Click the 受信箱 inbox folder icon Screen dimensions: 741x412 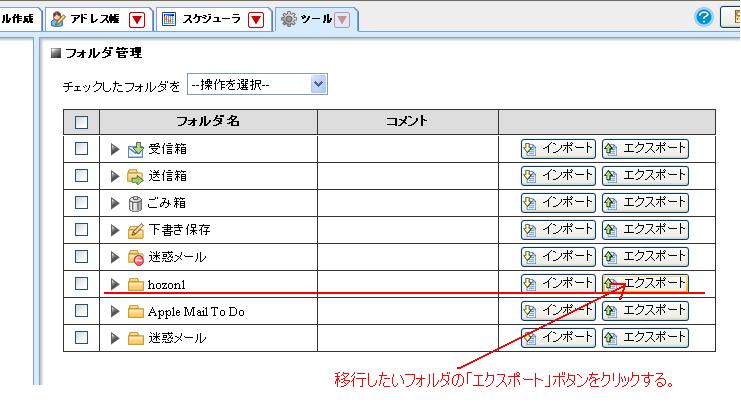coord(136,149)
